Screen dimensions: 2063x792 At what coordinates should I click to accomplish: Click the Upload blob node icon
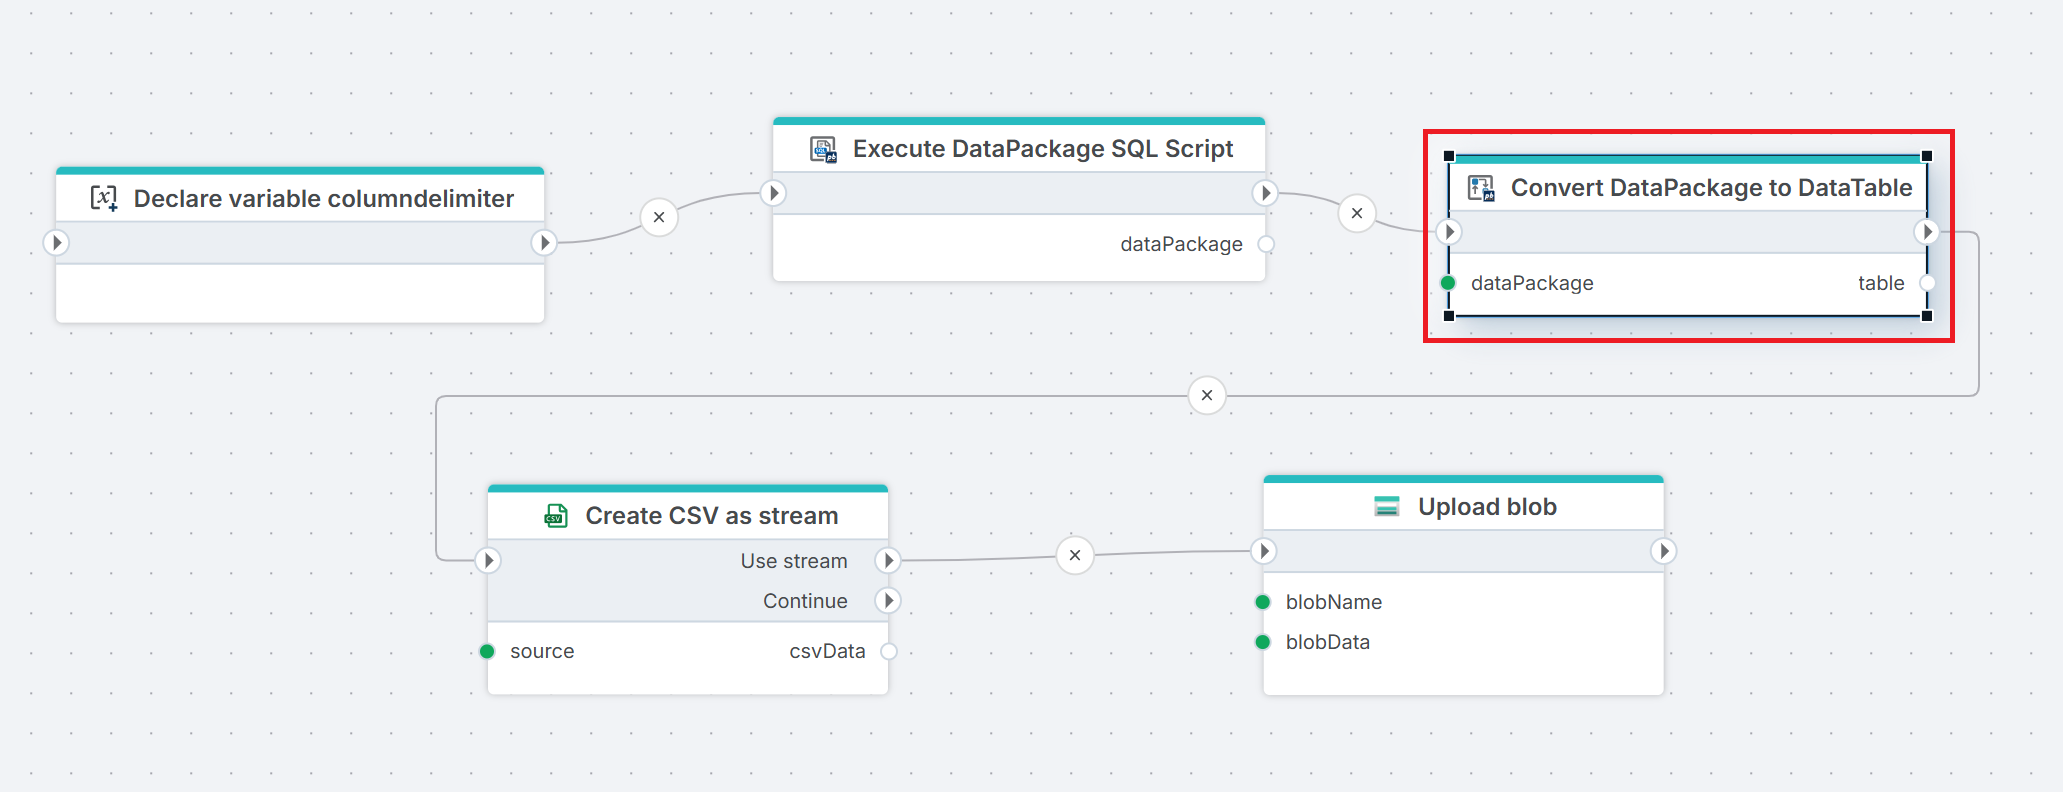point(1386,507)
